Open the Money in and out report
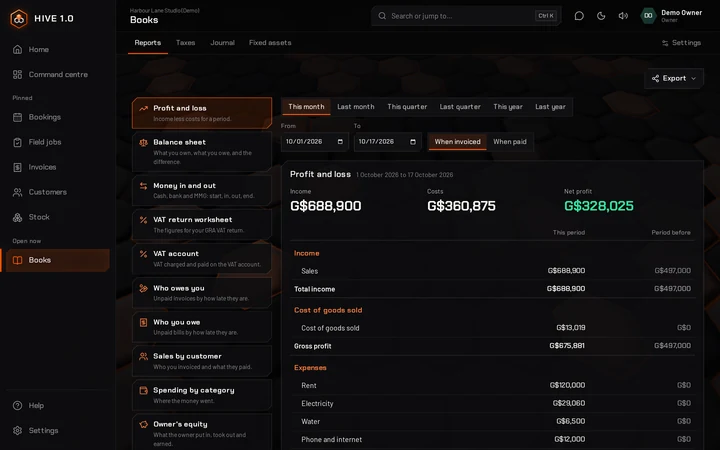 click(x=202, y=191)
